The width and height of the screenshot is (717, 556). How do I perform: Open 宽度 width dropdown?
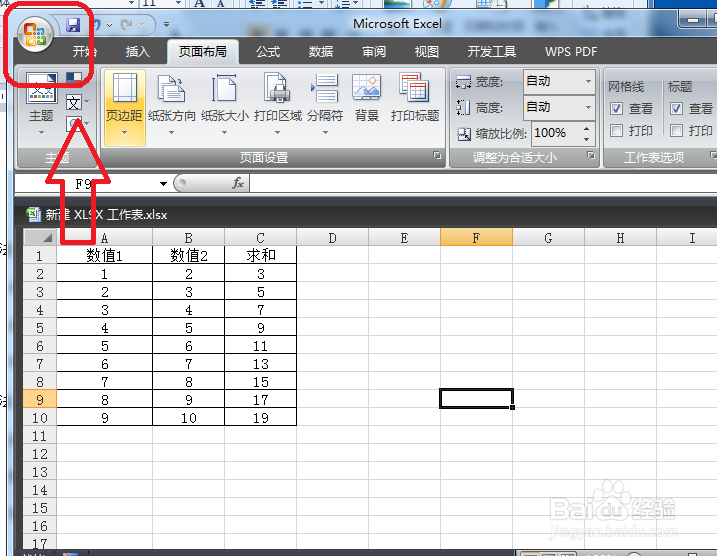click(588, 81)
